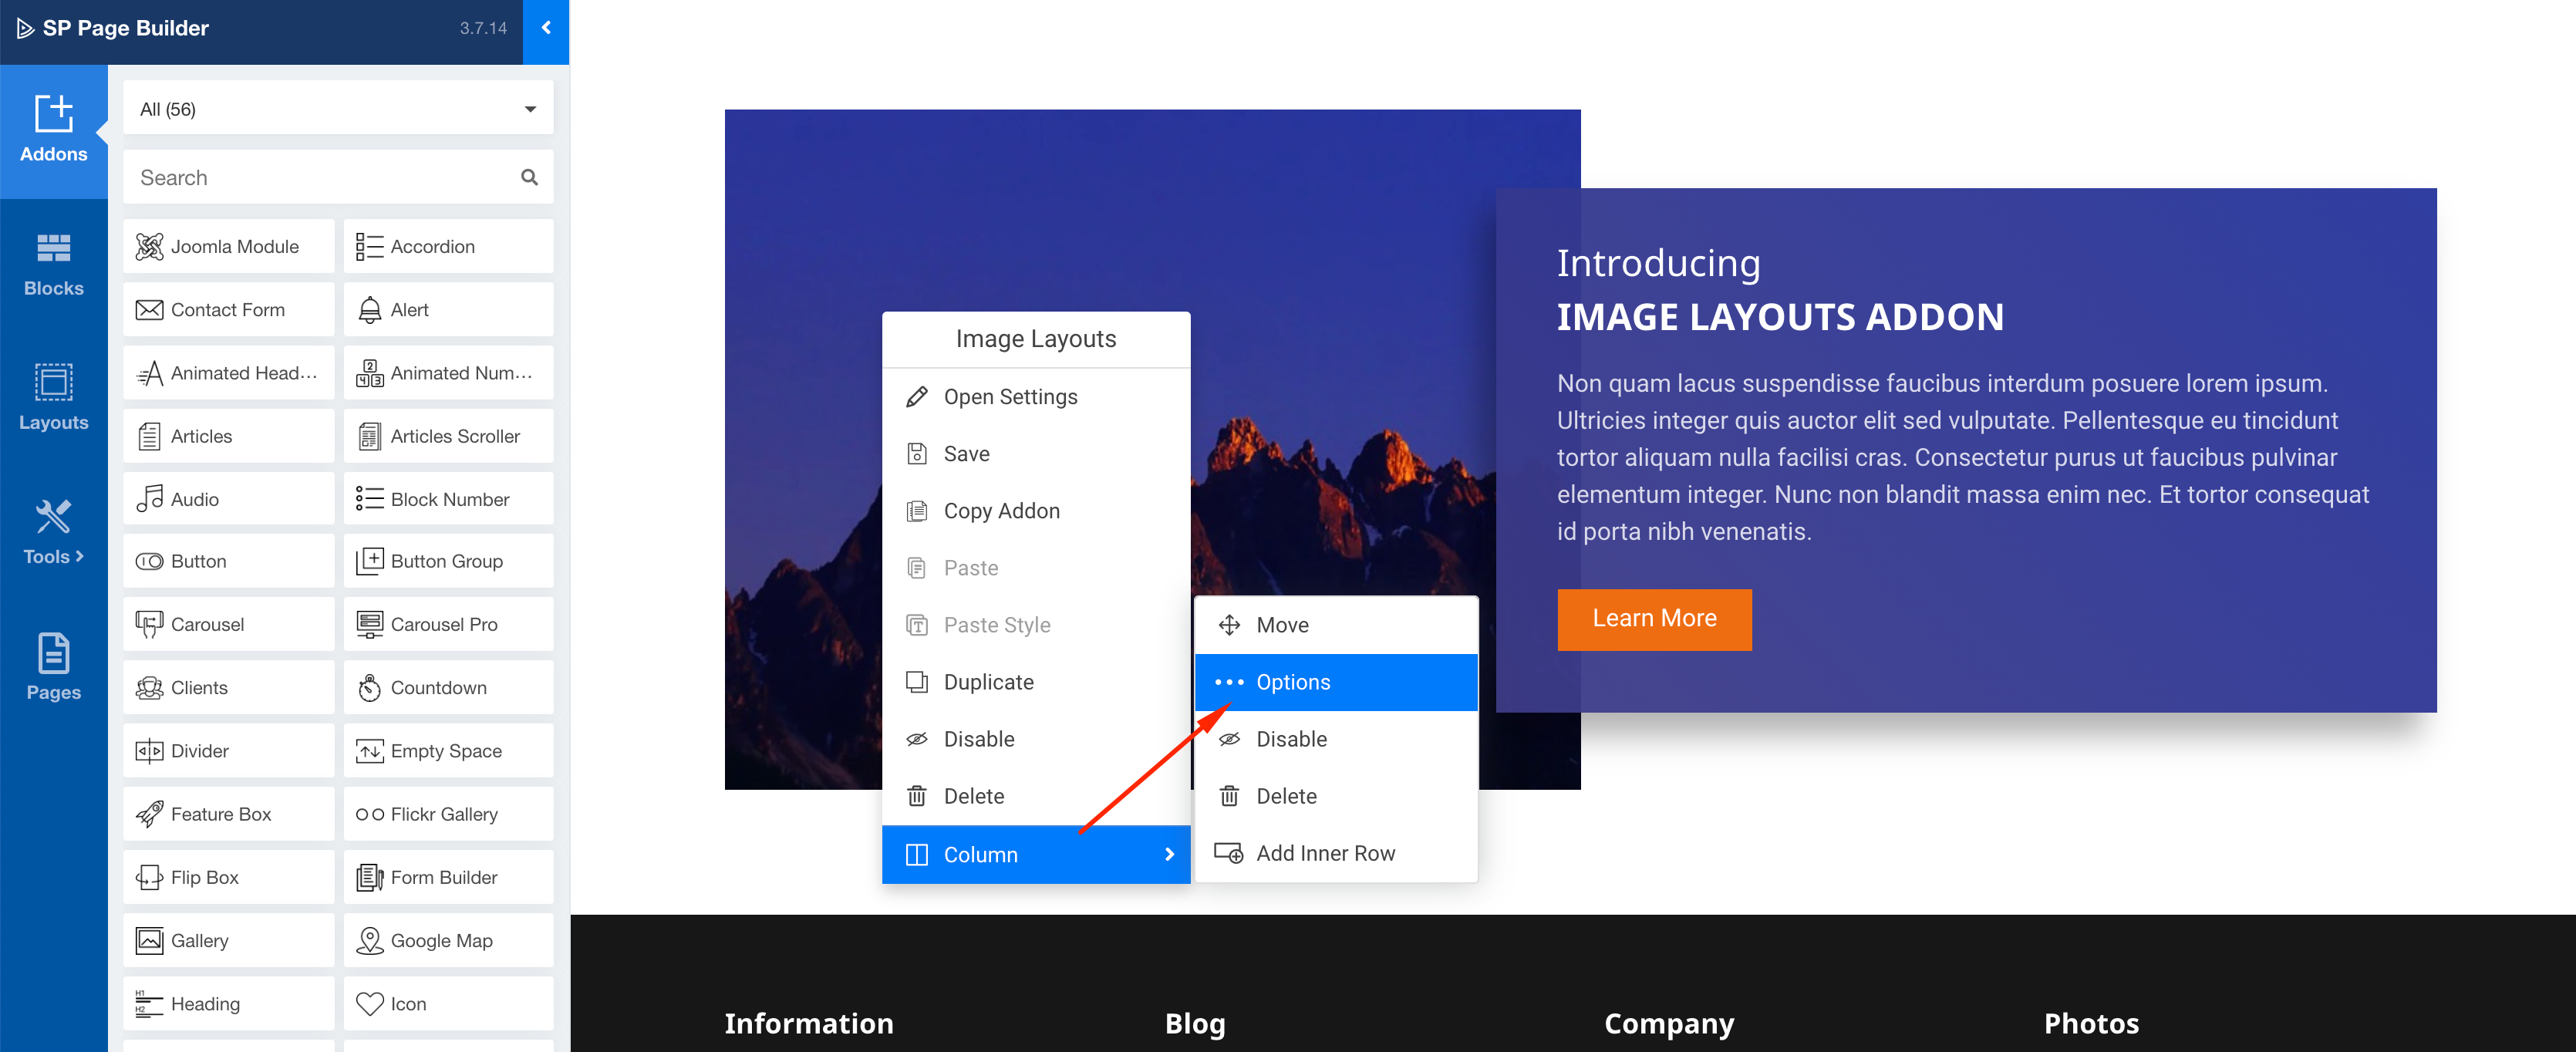
Task: Disable the Image Layouts addon
Action: tap(978, 739)
